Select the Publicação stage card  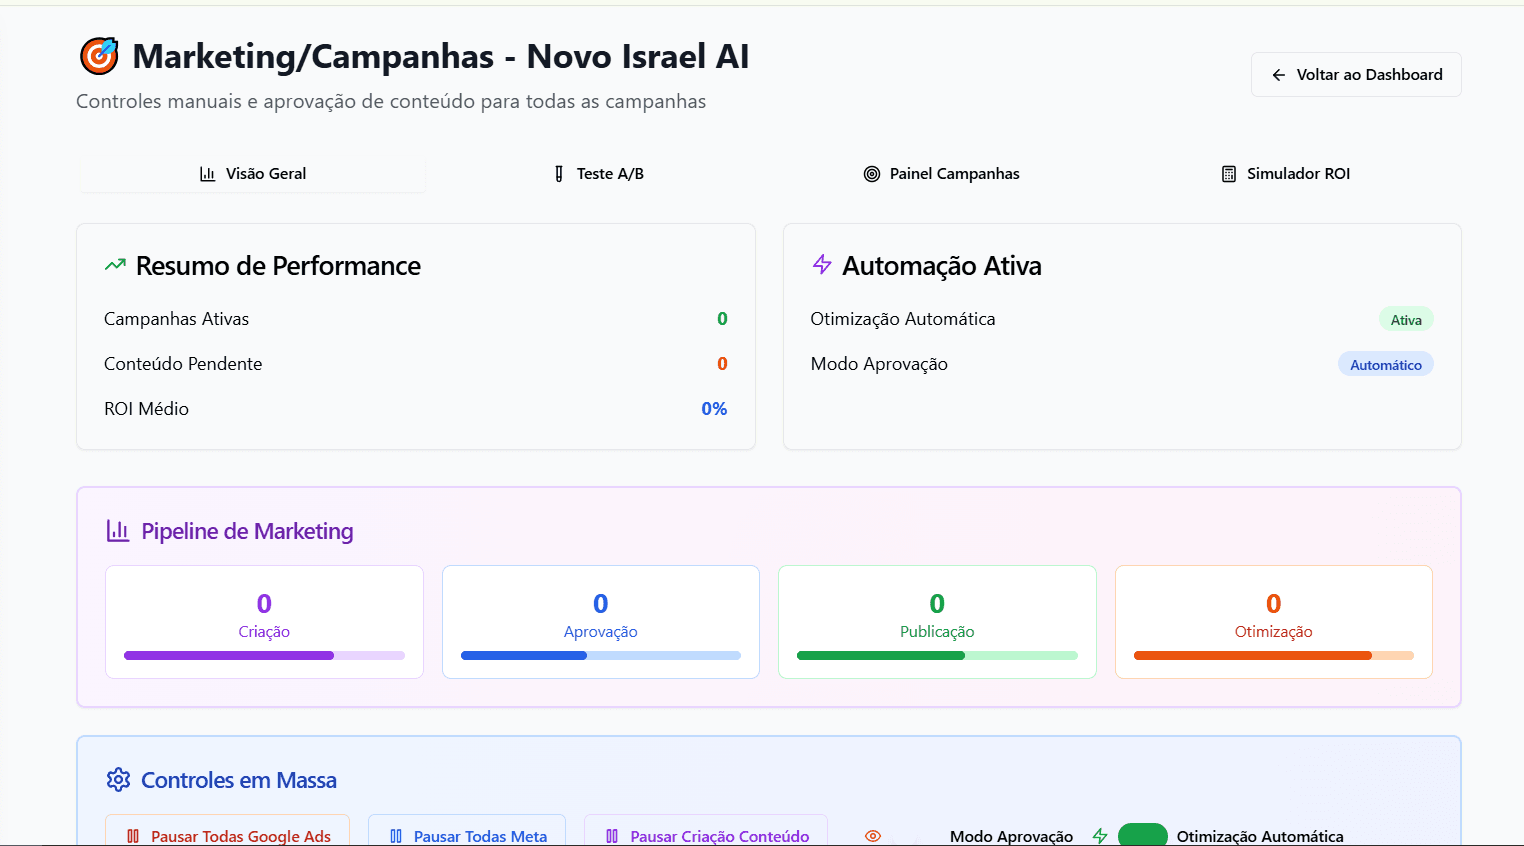pyautogui.click(x=936, y=621)
